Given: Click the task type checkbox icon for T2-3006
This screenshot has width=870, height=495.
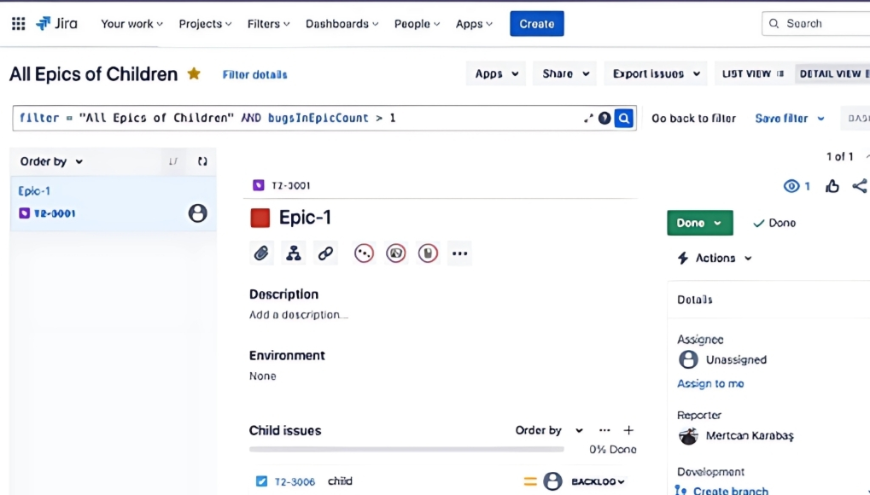Looking at the screenshot, I should [x=261, y=481].
